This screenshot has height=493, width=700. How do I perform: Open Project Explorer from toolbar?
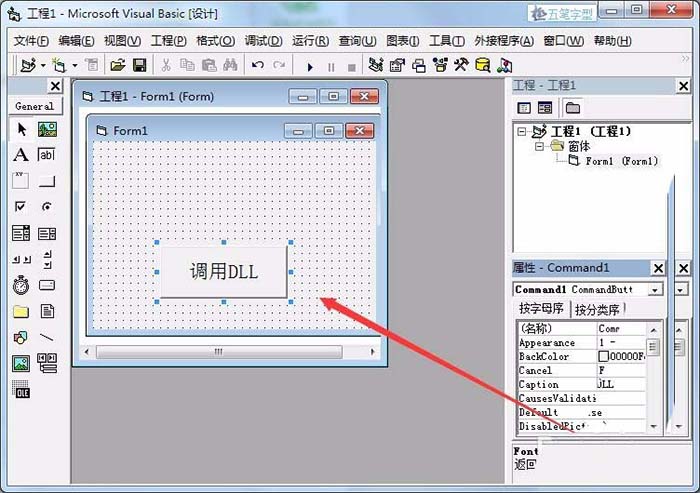tap(376, 66)
